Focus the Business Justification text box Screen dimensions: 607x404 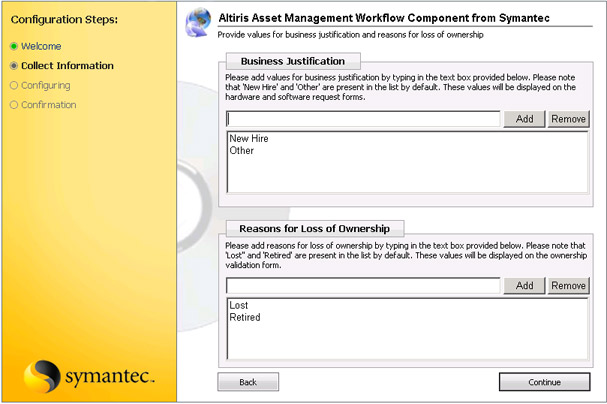[363, 119]
